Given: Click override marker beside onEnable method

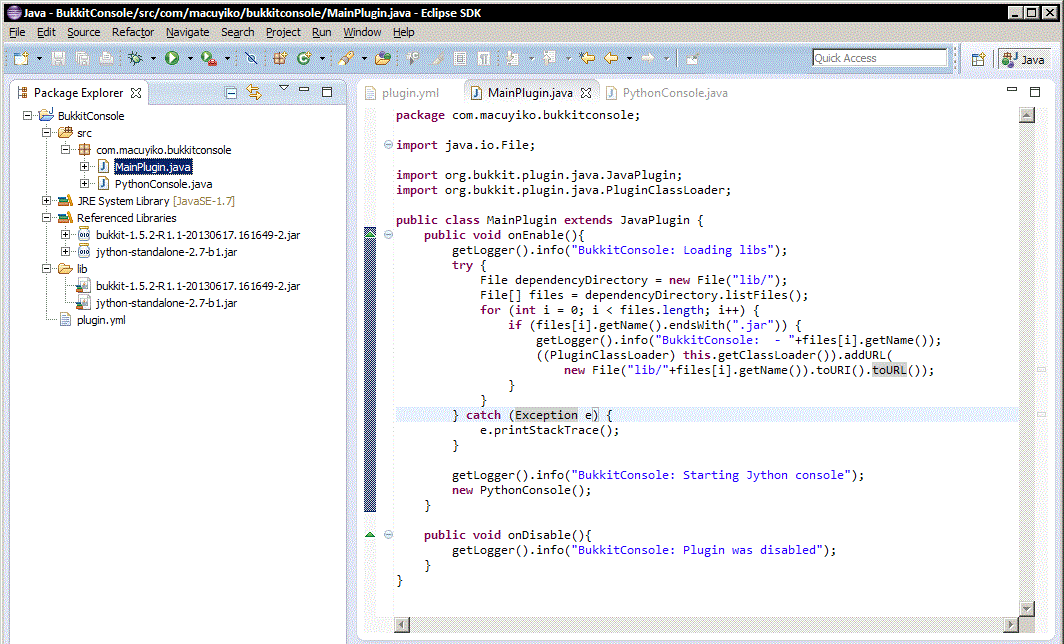Looking at the screenshot, I should click(370, 233).
